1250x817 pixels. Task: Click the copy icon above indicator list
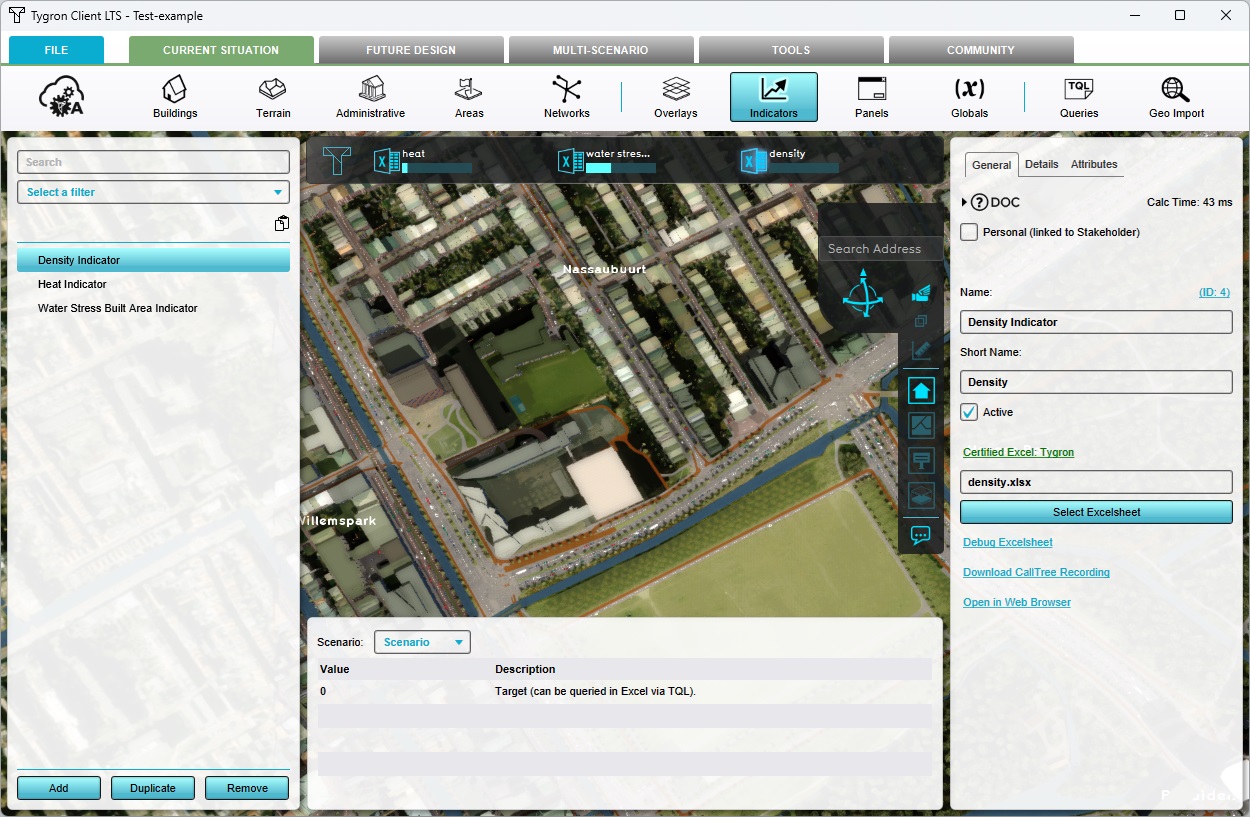pos(282,224)
